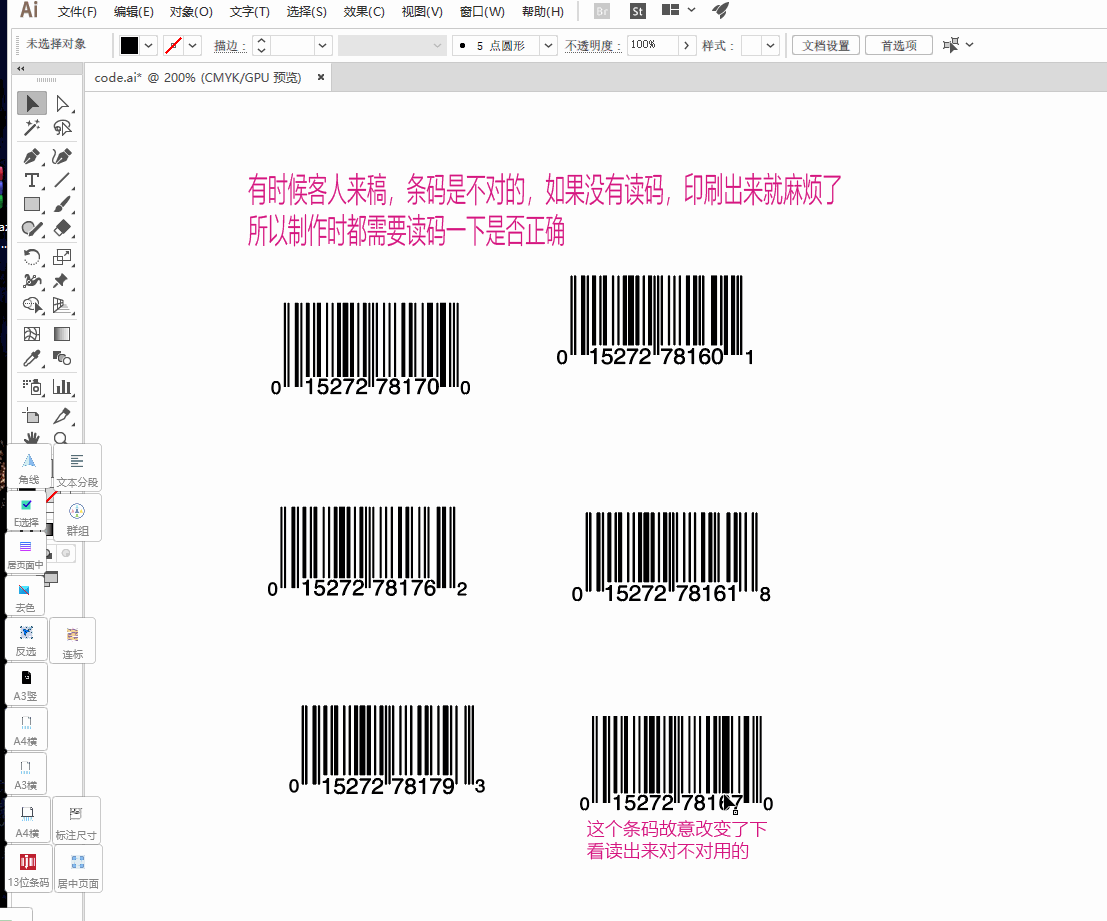This screenshot has height=921, width=1107.
Task: Select the Rotate tool
Action: point(32,257)
